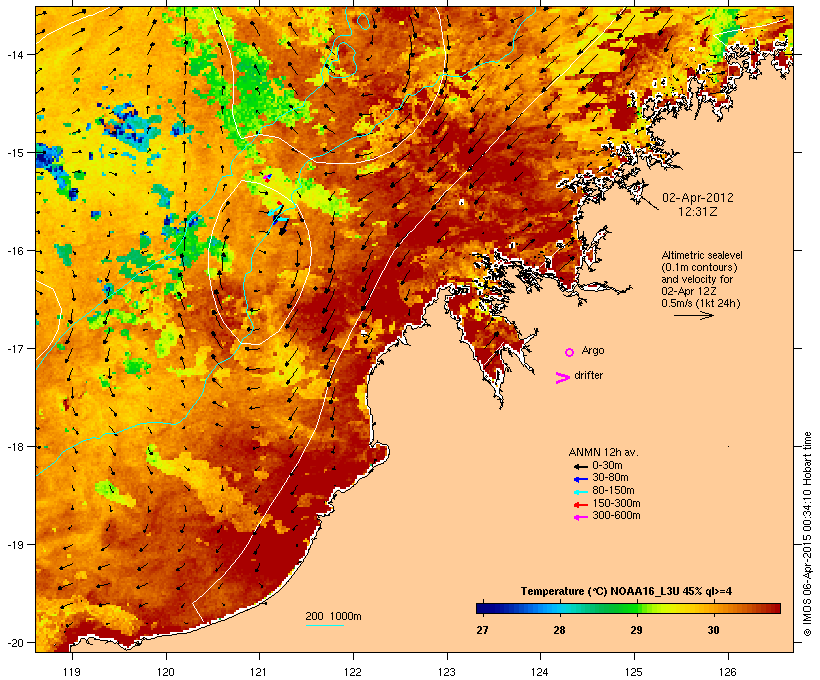Click the 'ANMN 12h av.' heading

pos(603,452)
